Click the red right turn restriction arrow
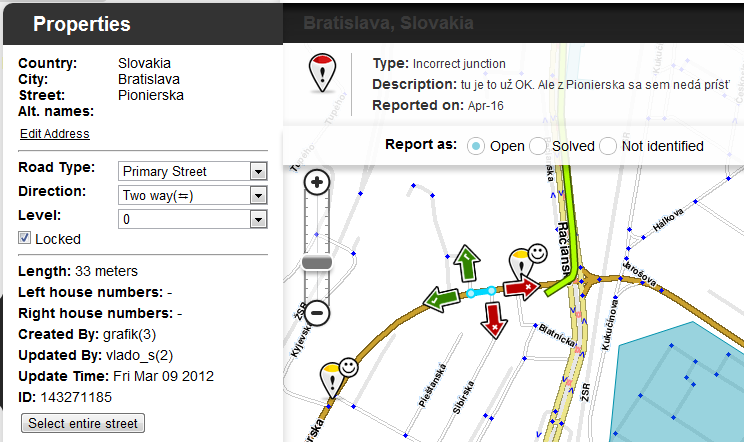 click(521, 287)
